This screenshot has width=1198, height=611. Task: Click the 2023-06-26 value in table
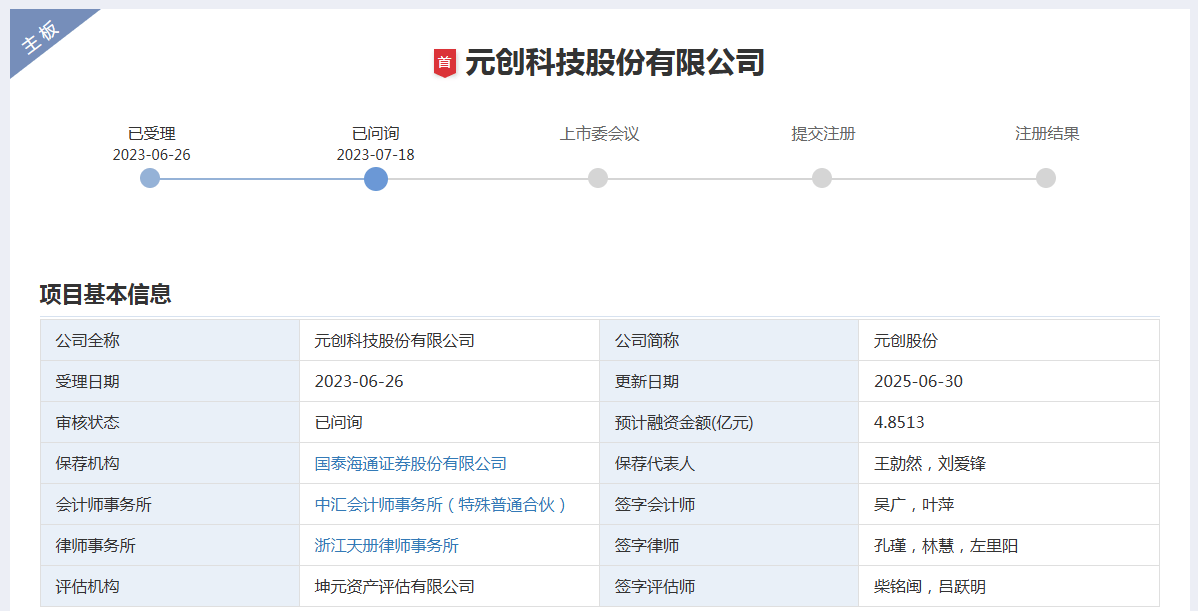[x=449, y=382]
